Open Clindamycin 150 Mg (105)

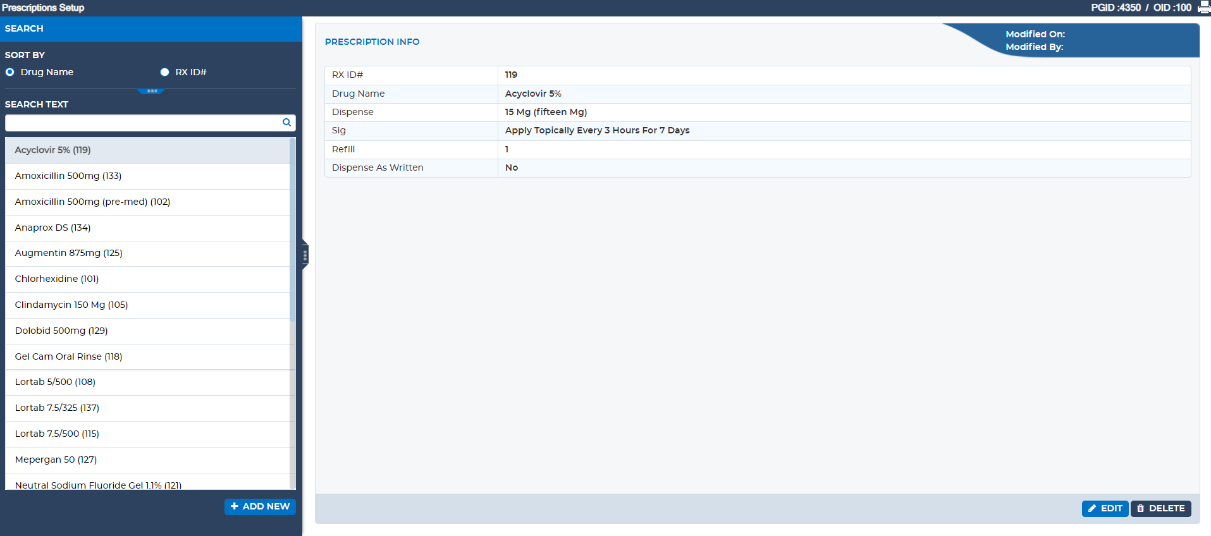coord(71,305)
